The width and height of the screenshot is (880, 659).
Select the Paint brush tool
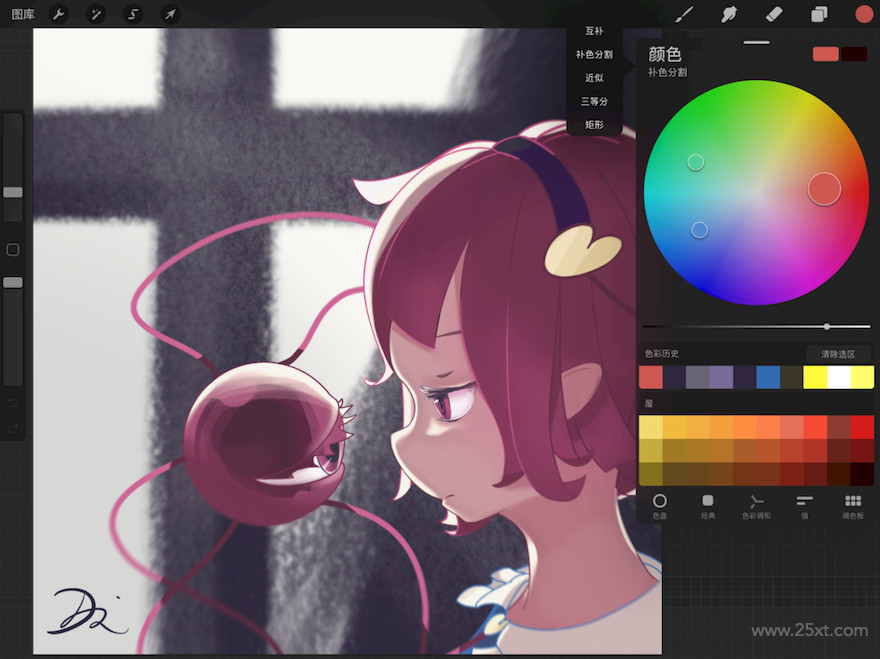pyautogui.click(x=684, y=14)
